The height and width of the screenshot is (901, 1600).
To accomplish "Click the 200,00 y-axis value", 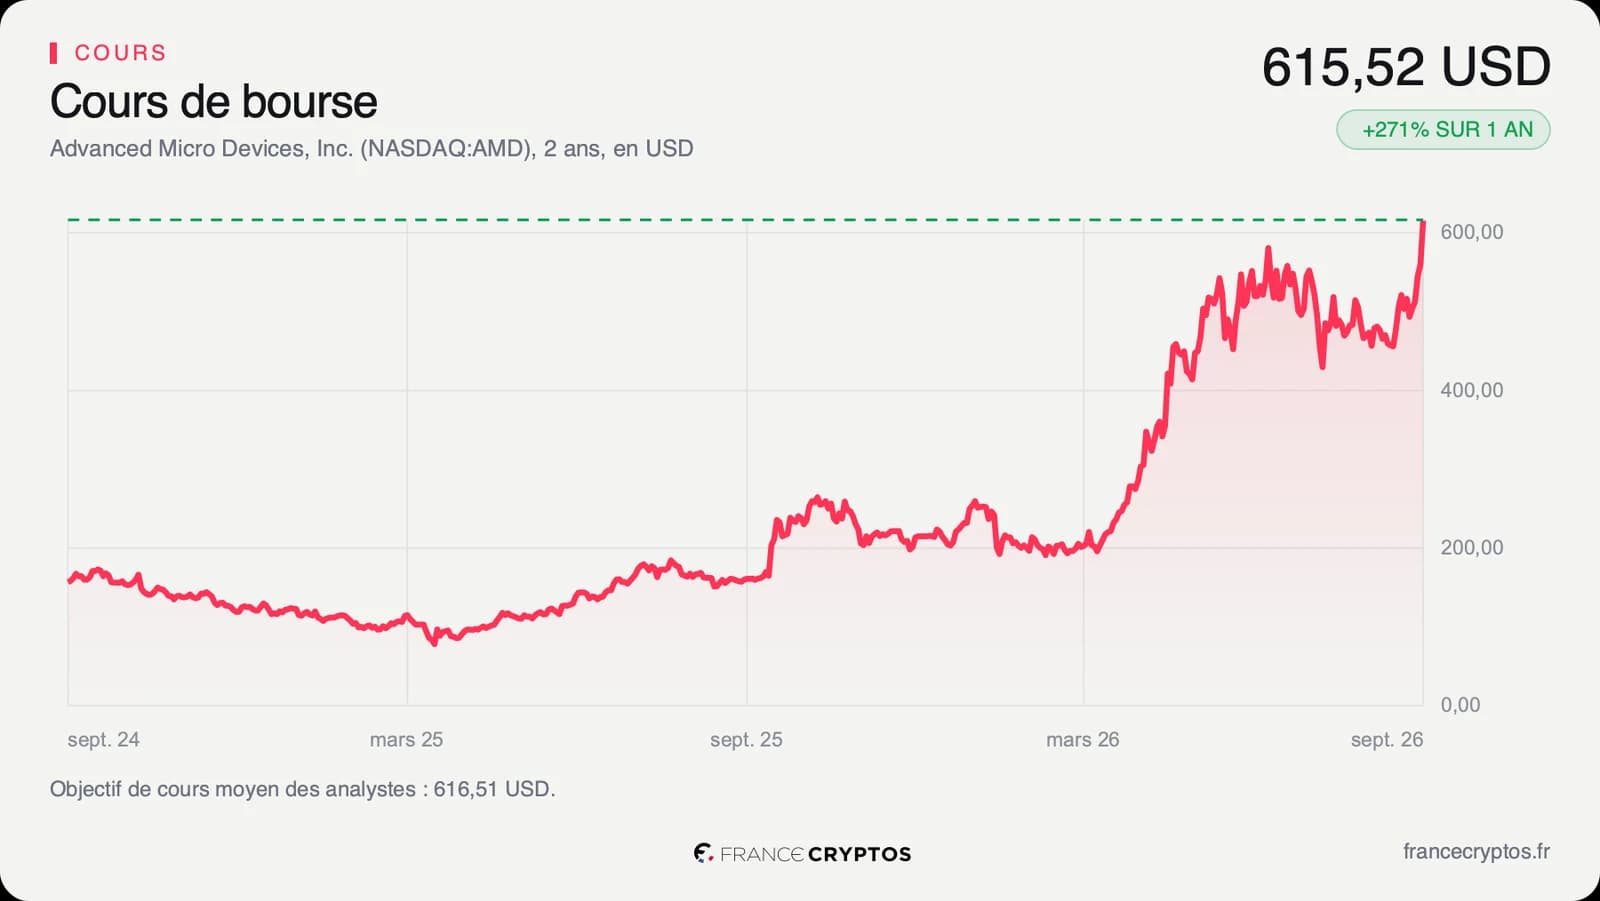I will point(1471,547).
